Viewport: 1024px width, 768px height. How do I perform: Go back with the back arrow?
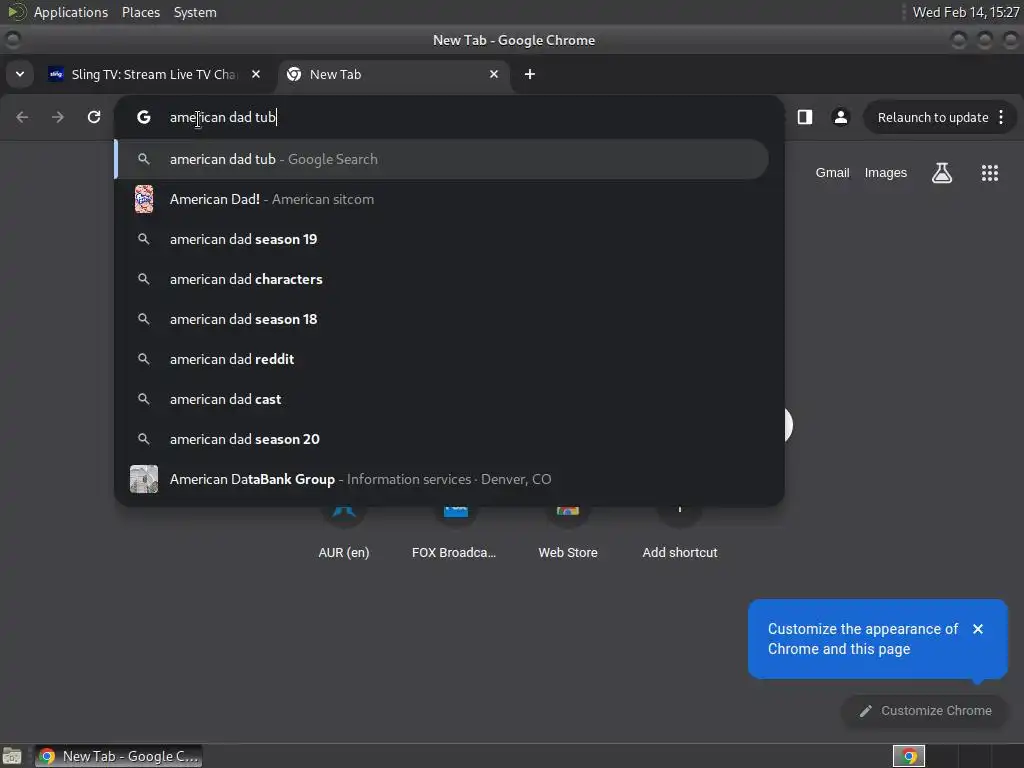[x=22, y=117]
